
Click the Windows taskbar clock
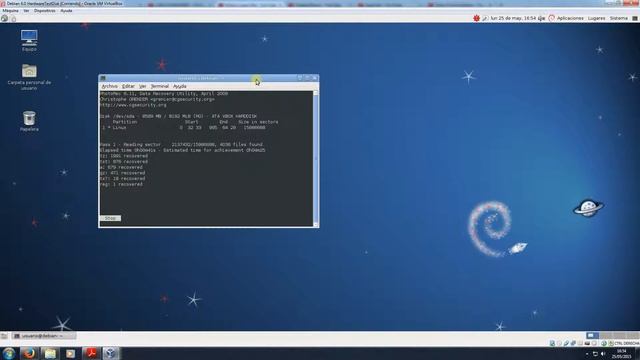tap(622, 353)
